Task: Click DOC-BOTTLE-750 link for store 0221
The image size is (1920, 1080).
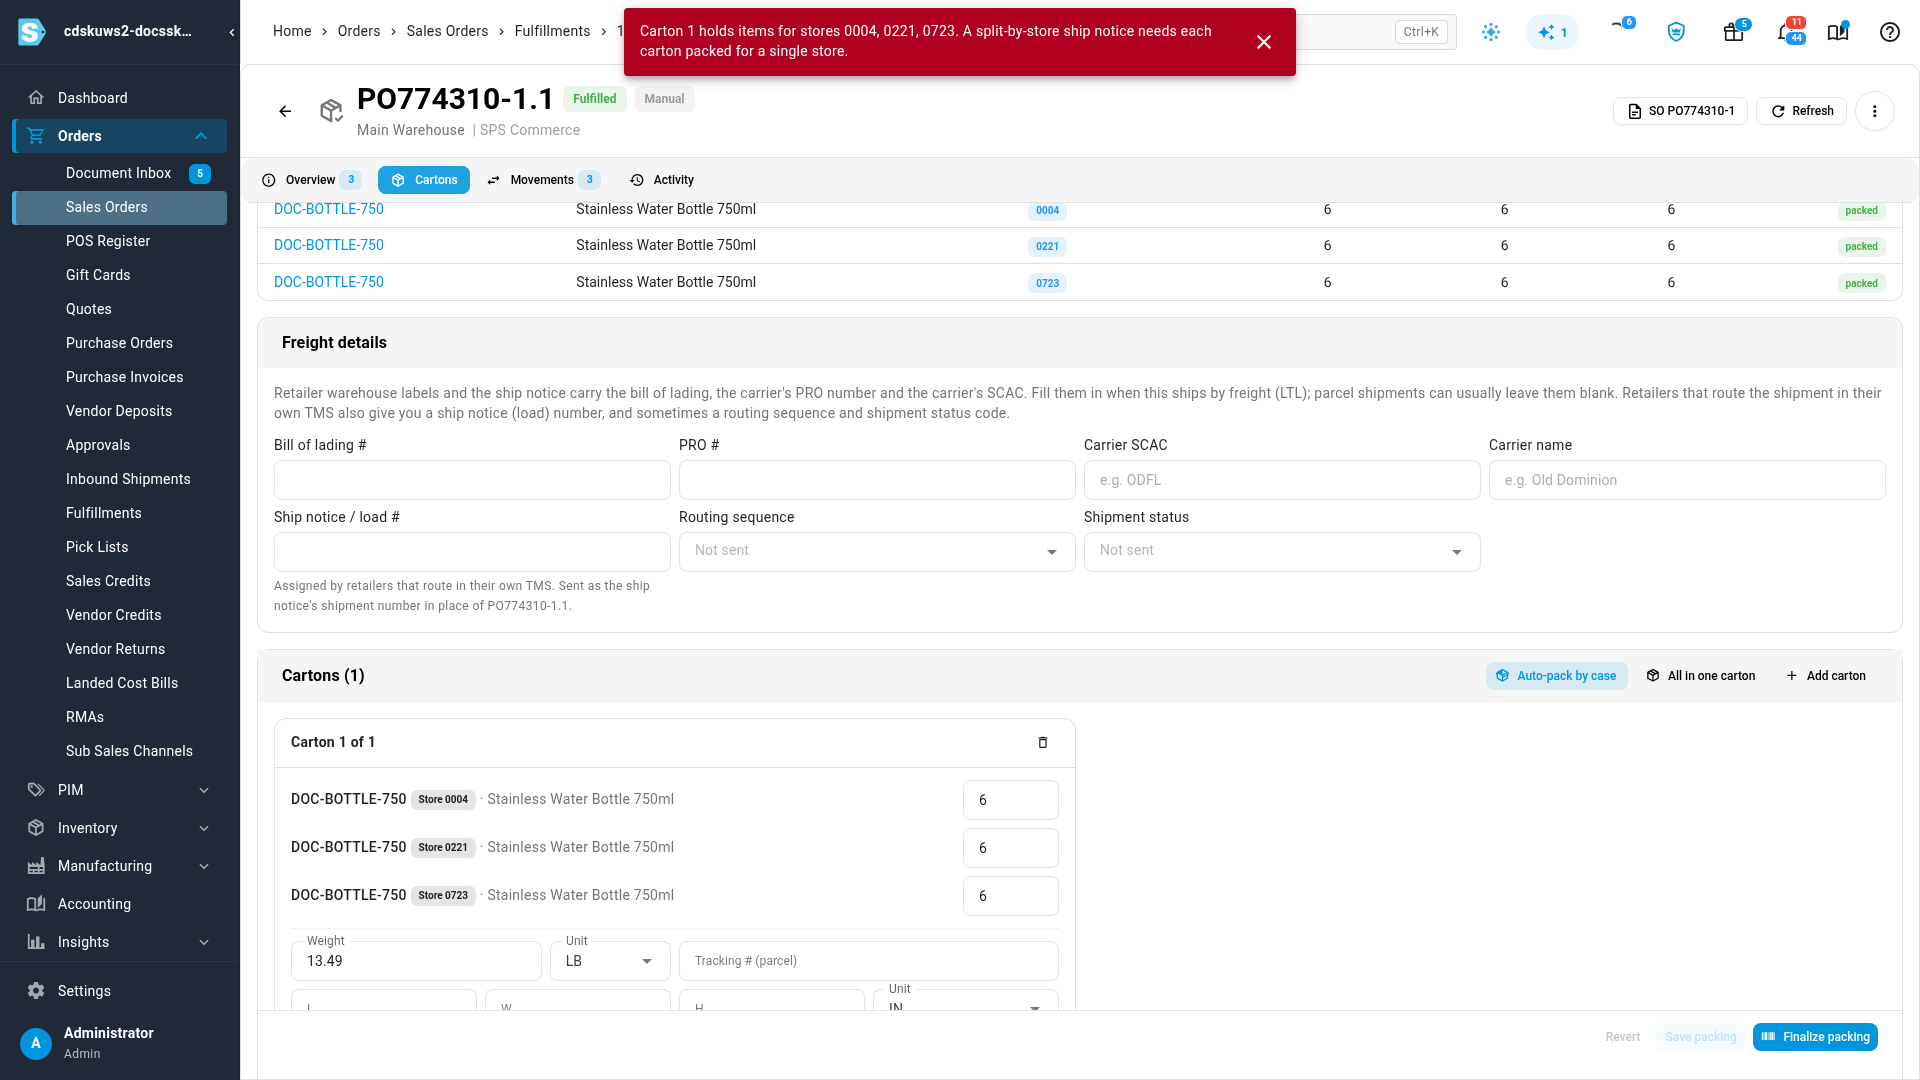Action: pyautogui.click(x=329, y=245)
